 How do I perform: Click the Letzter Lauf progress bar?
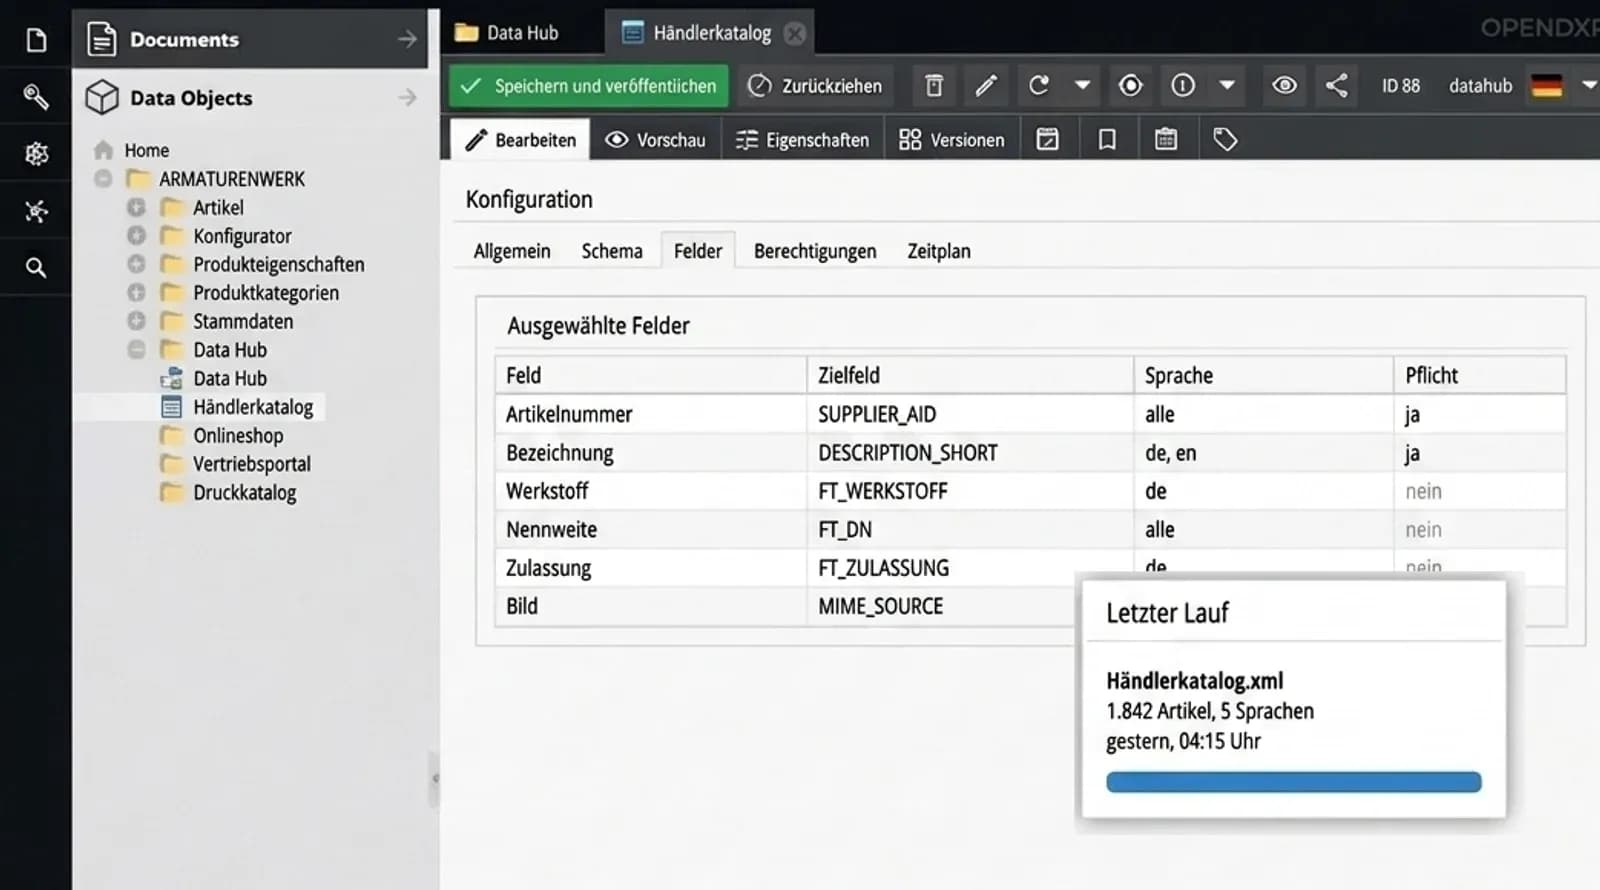pos(1293,782)
